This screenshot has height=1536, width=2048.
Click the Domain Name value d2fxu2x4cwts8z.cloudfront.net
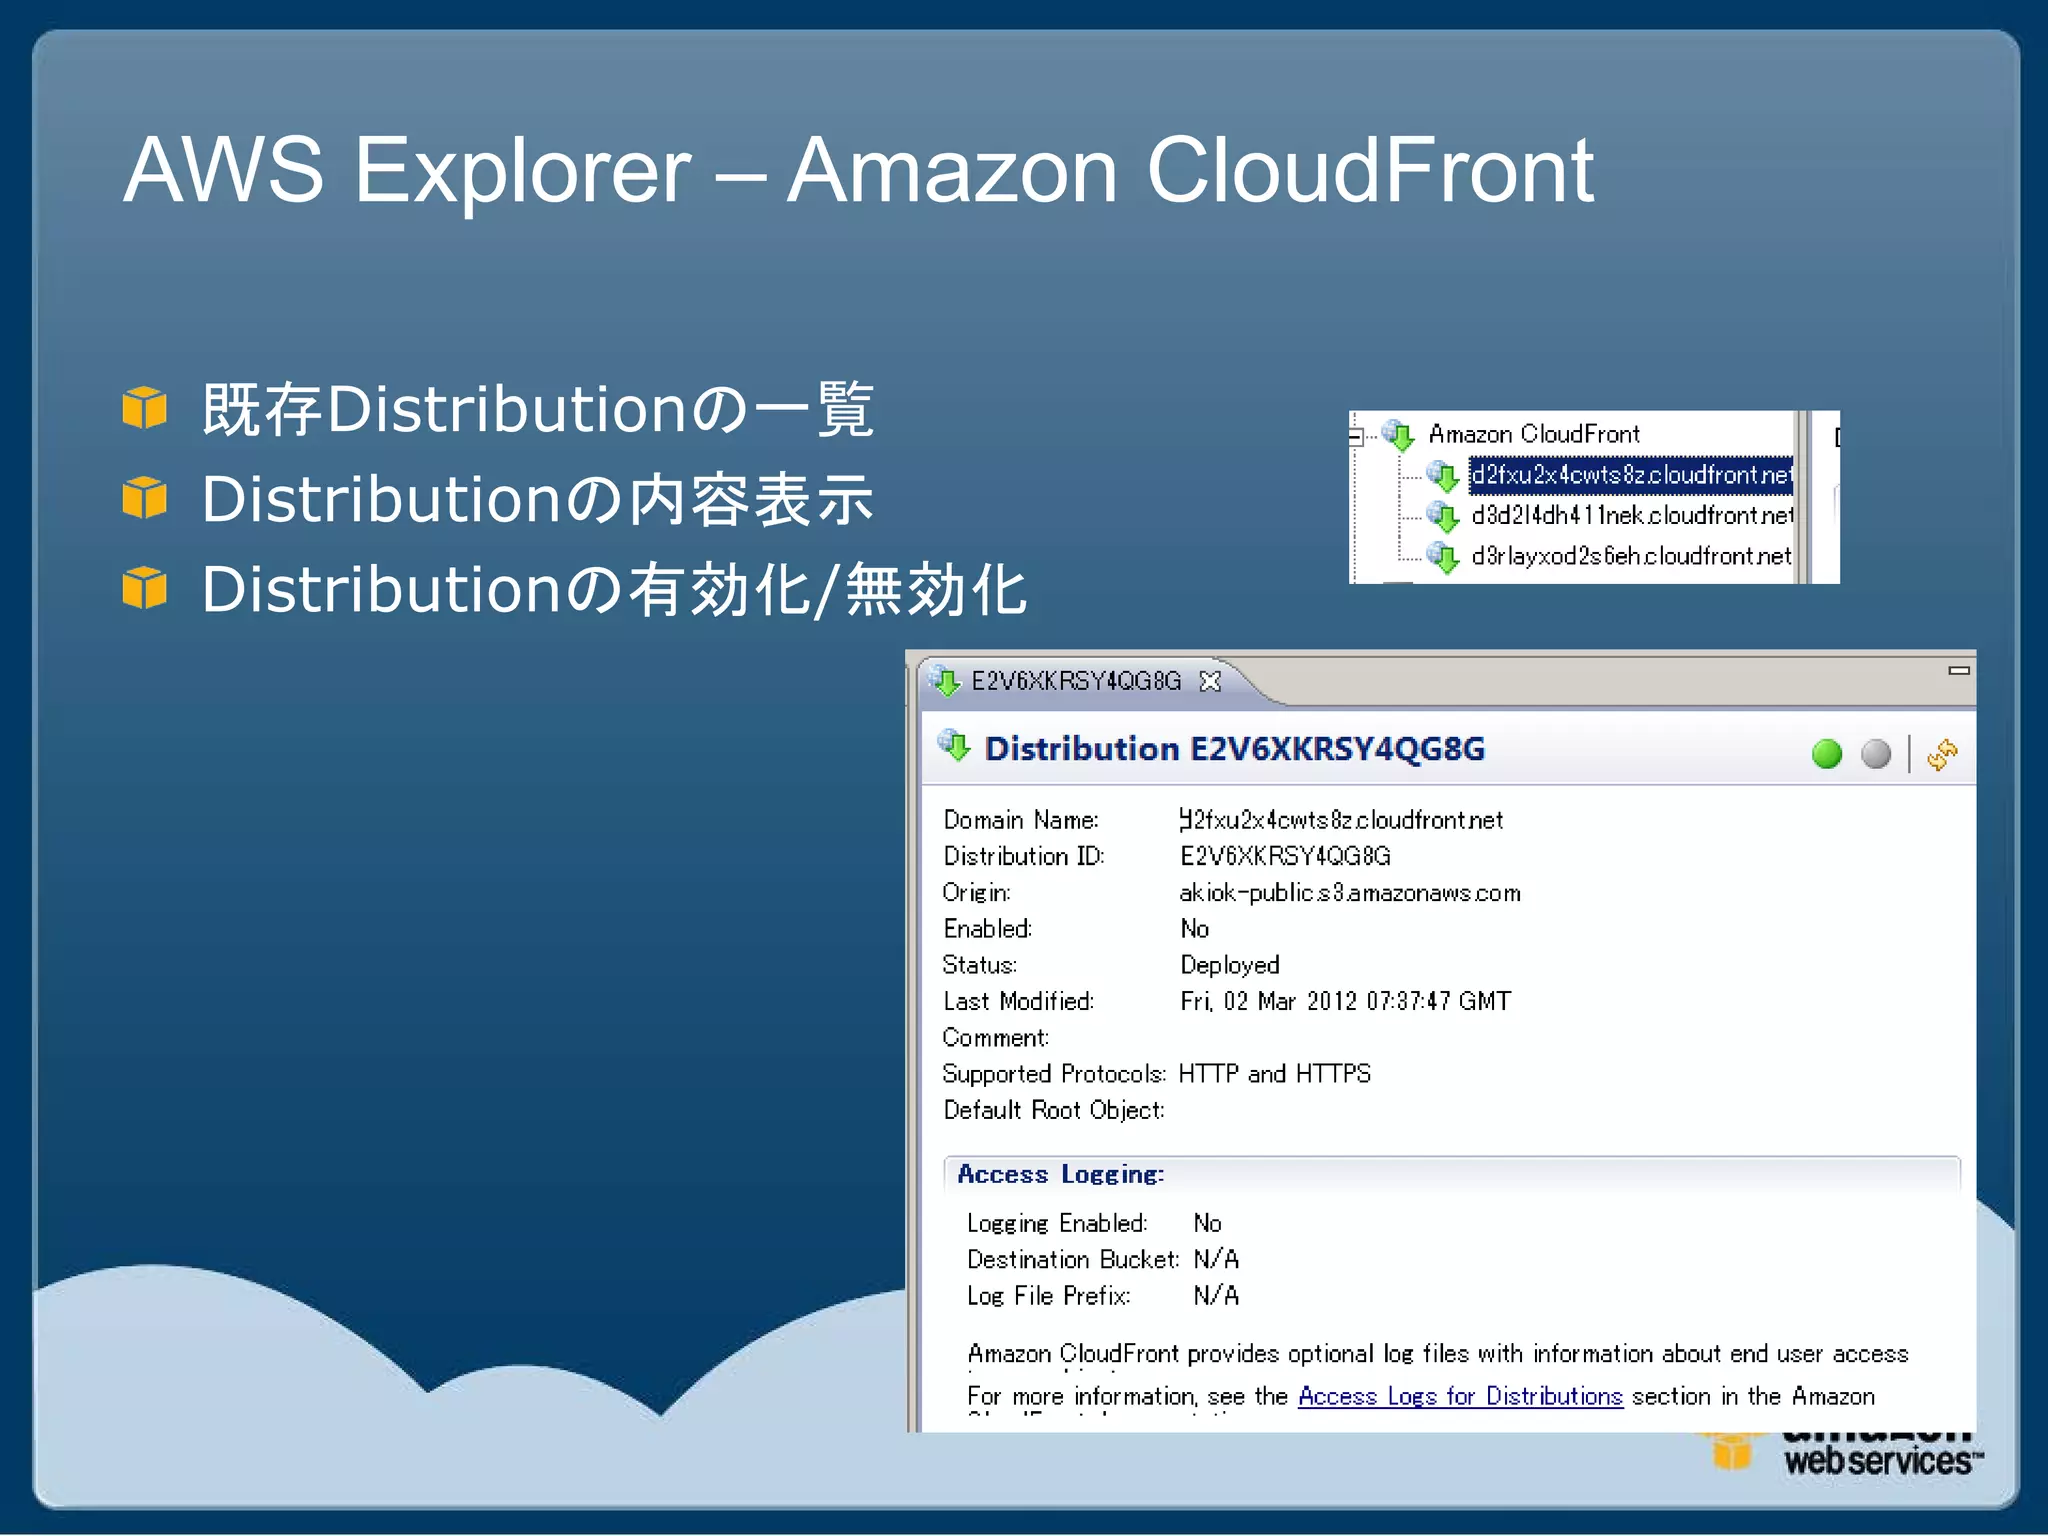pyautogui.click(x=1341, y=820)
